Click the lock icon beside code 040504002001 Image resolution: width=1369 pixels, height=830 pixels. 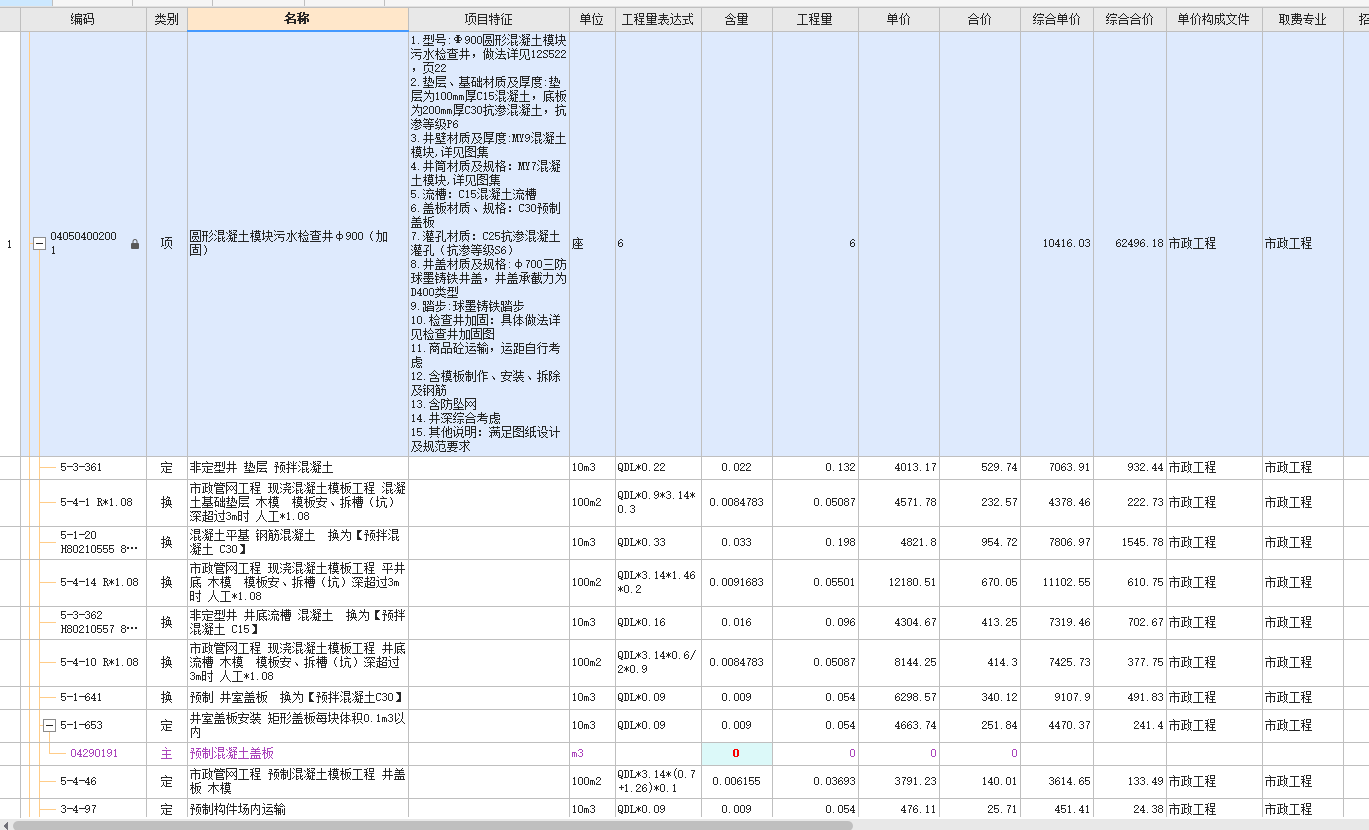[135, 244]
